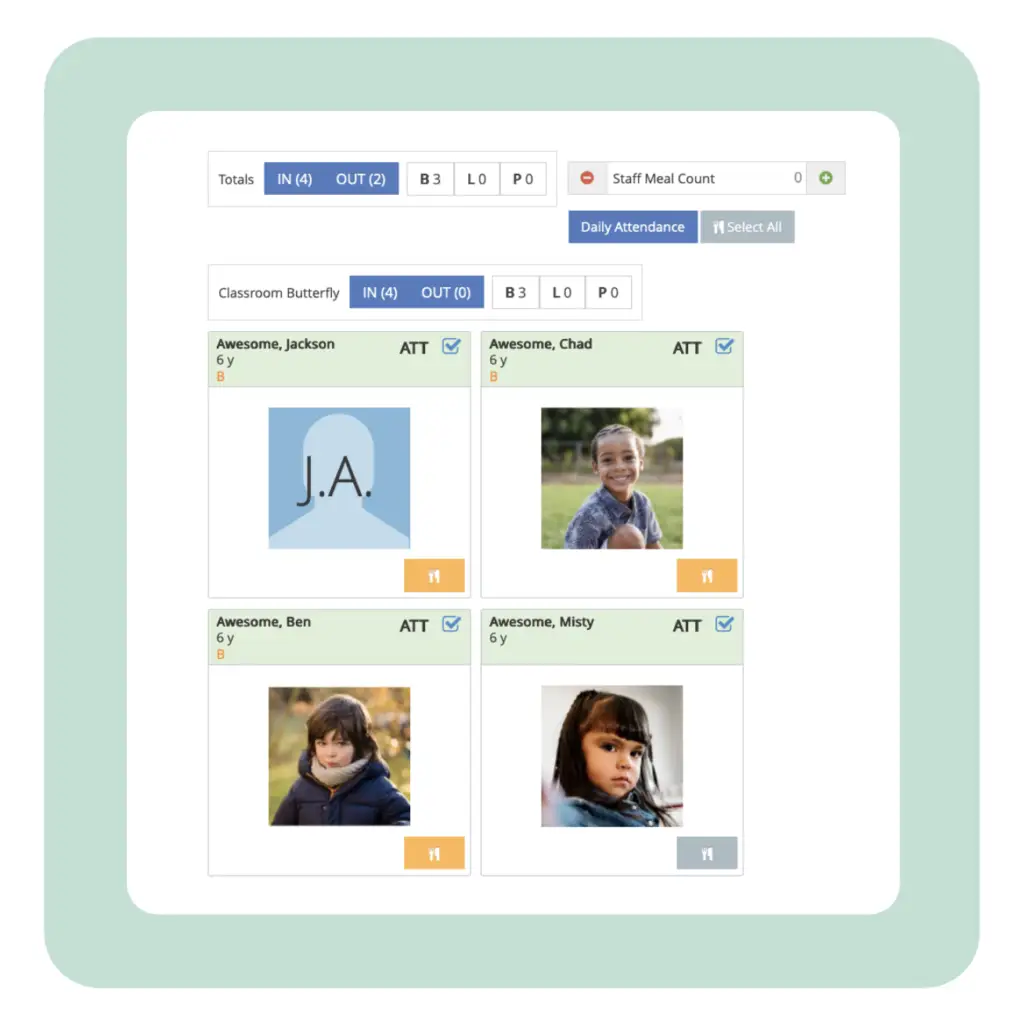Screen dimensions: 1024x1022
Task: Select the Totals IN (4) tab
Action: [295, 179]
